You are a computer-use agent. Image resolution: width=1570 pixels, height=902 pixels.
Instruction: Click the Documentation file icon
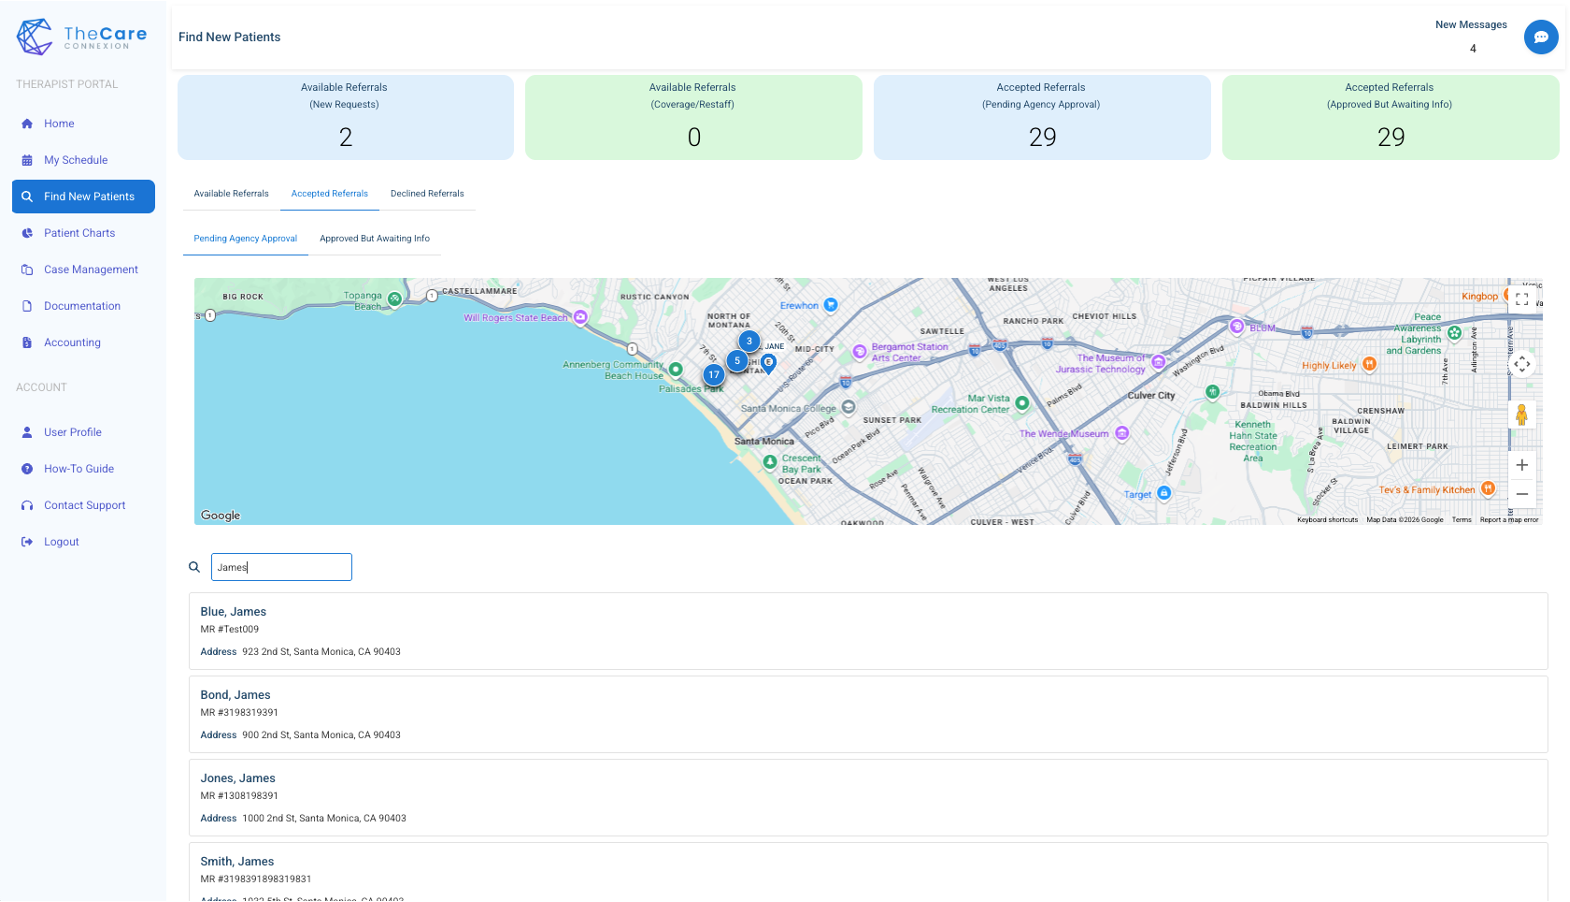[27, 306]
